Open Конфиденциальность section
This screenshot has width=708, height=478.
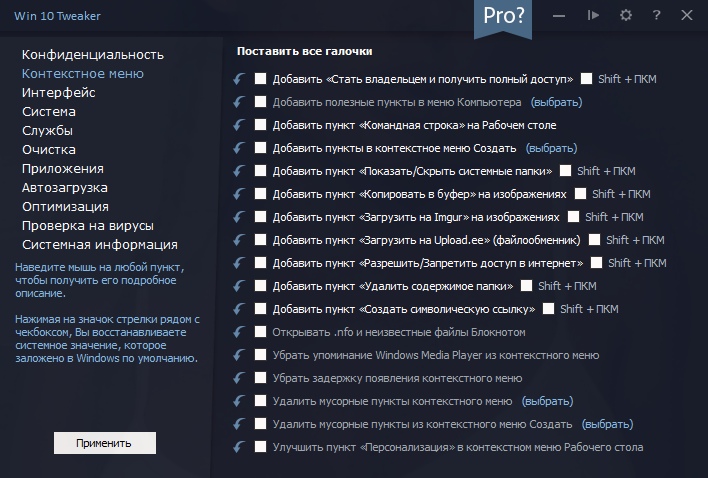coord(93,55)
